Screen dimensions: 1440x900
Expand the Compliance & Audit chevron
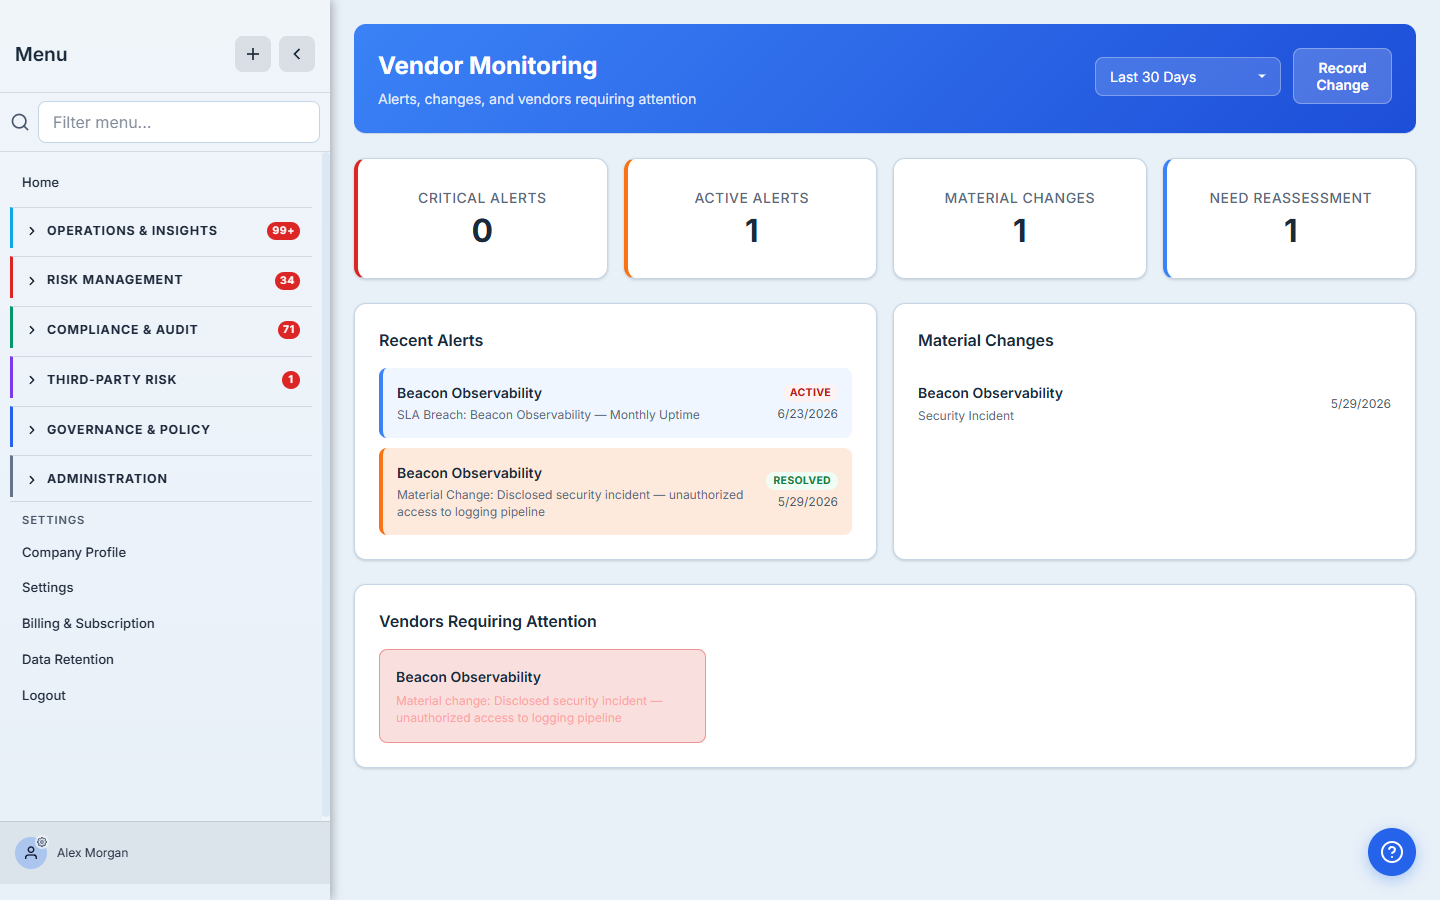point(32,330)
